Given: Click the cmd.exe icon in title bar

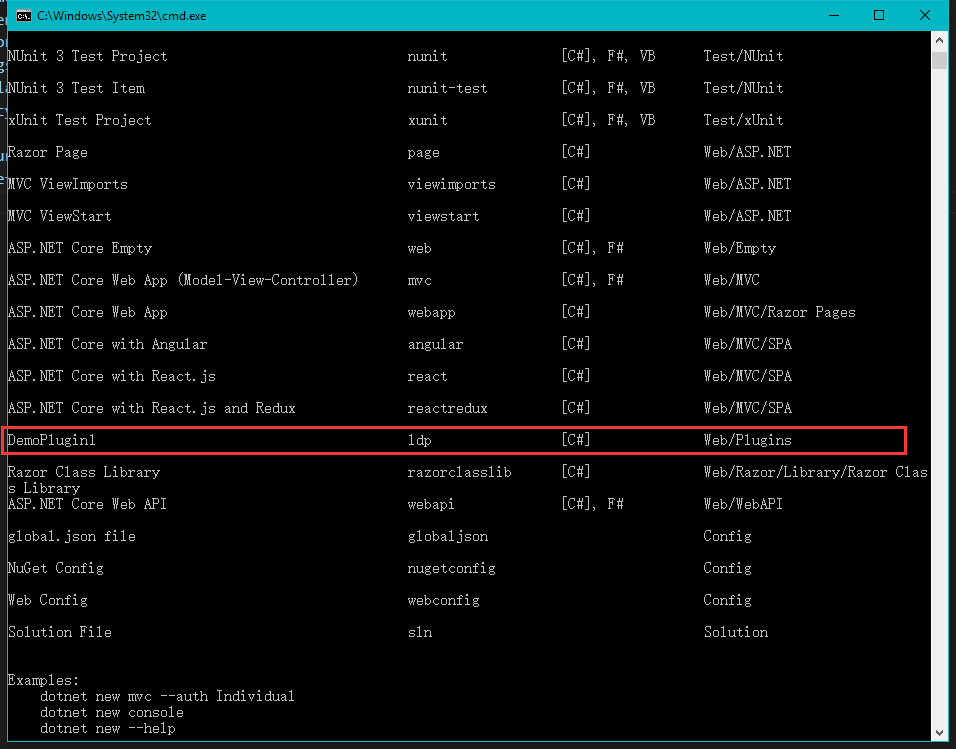Looking at the screenshot, I should point(23,15).
